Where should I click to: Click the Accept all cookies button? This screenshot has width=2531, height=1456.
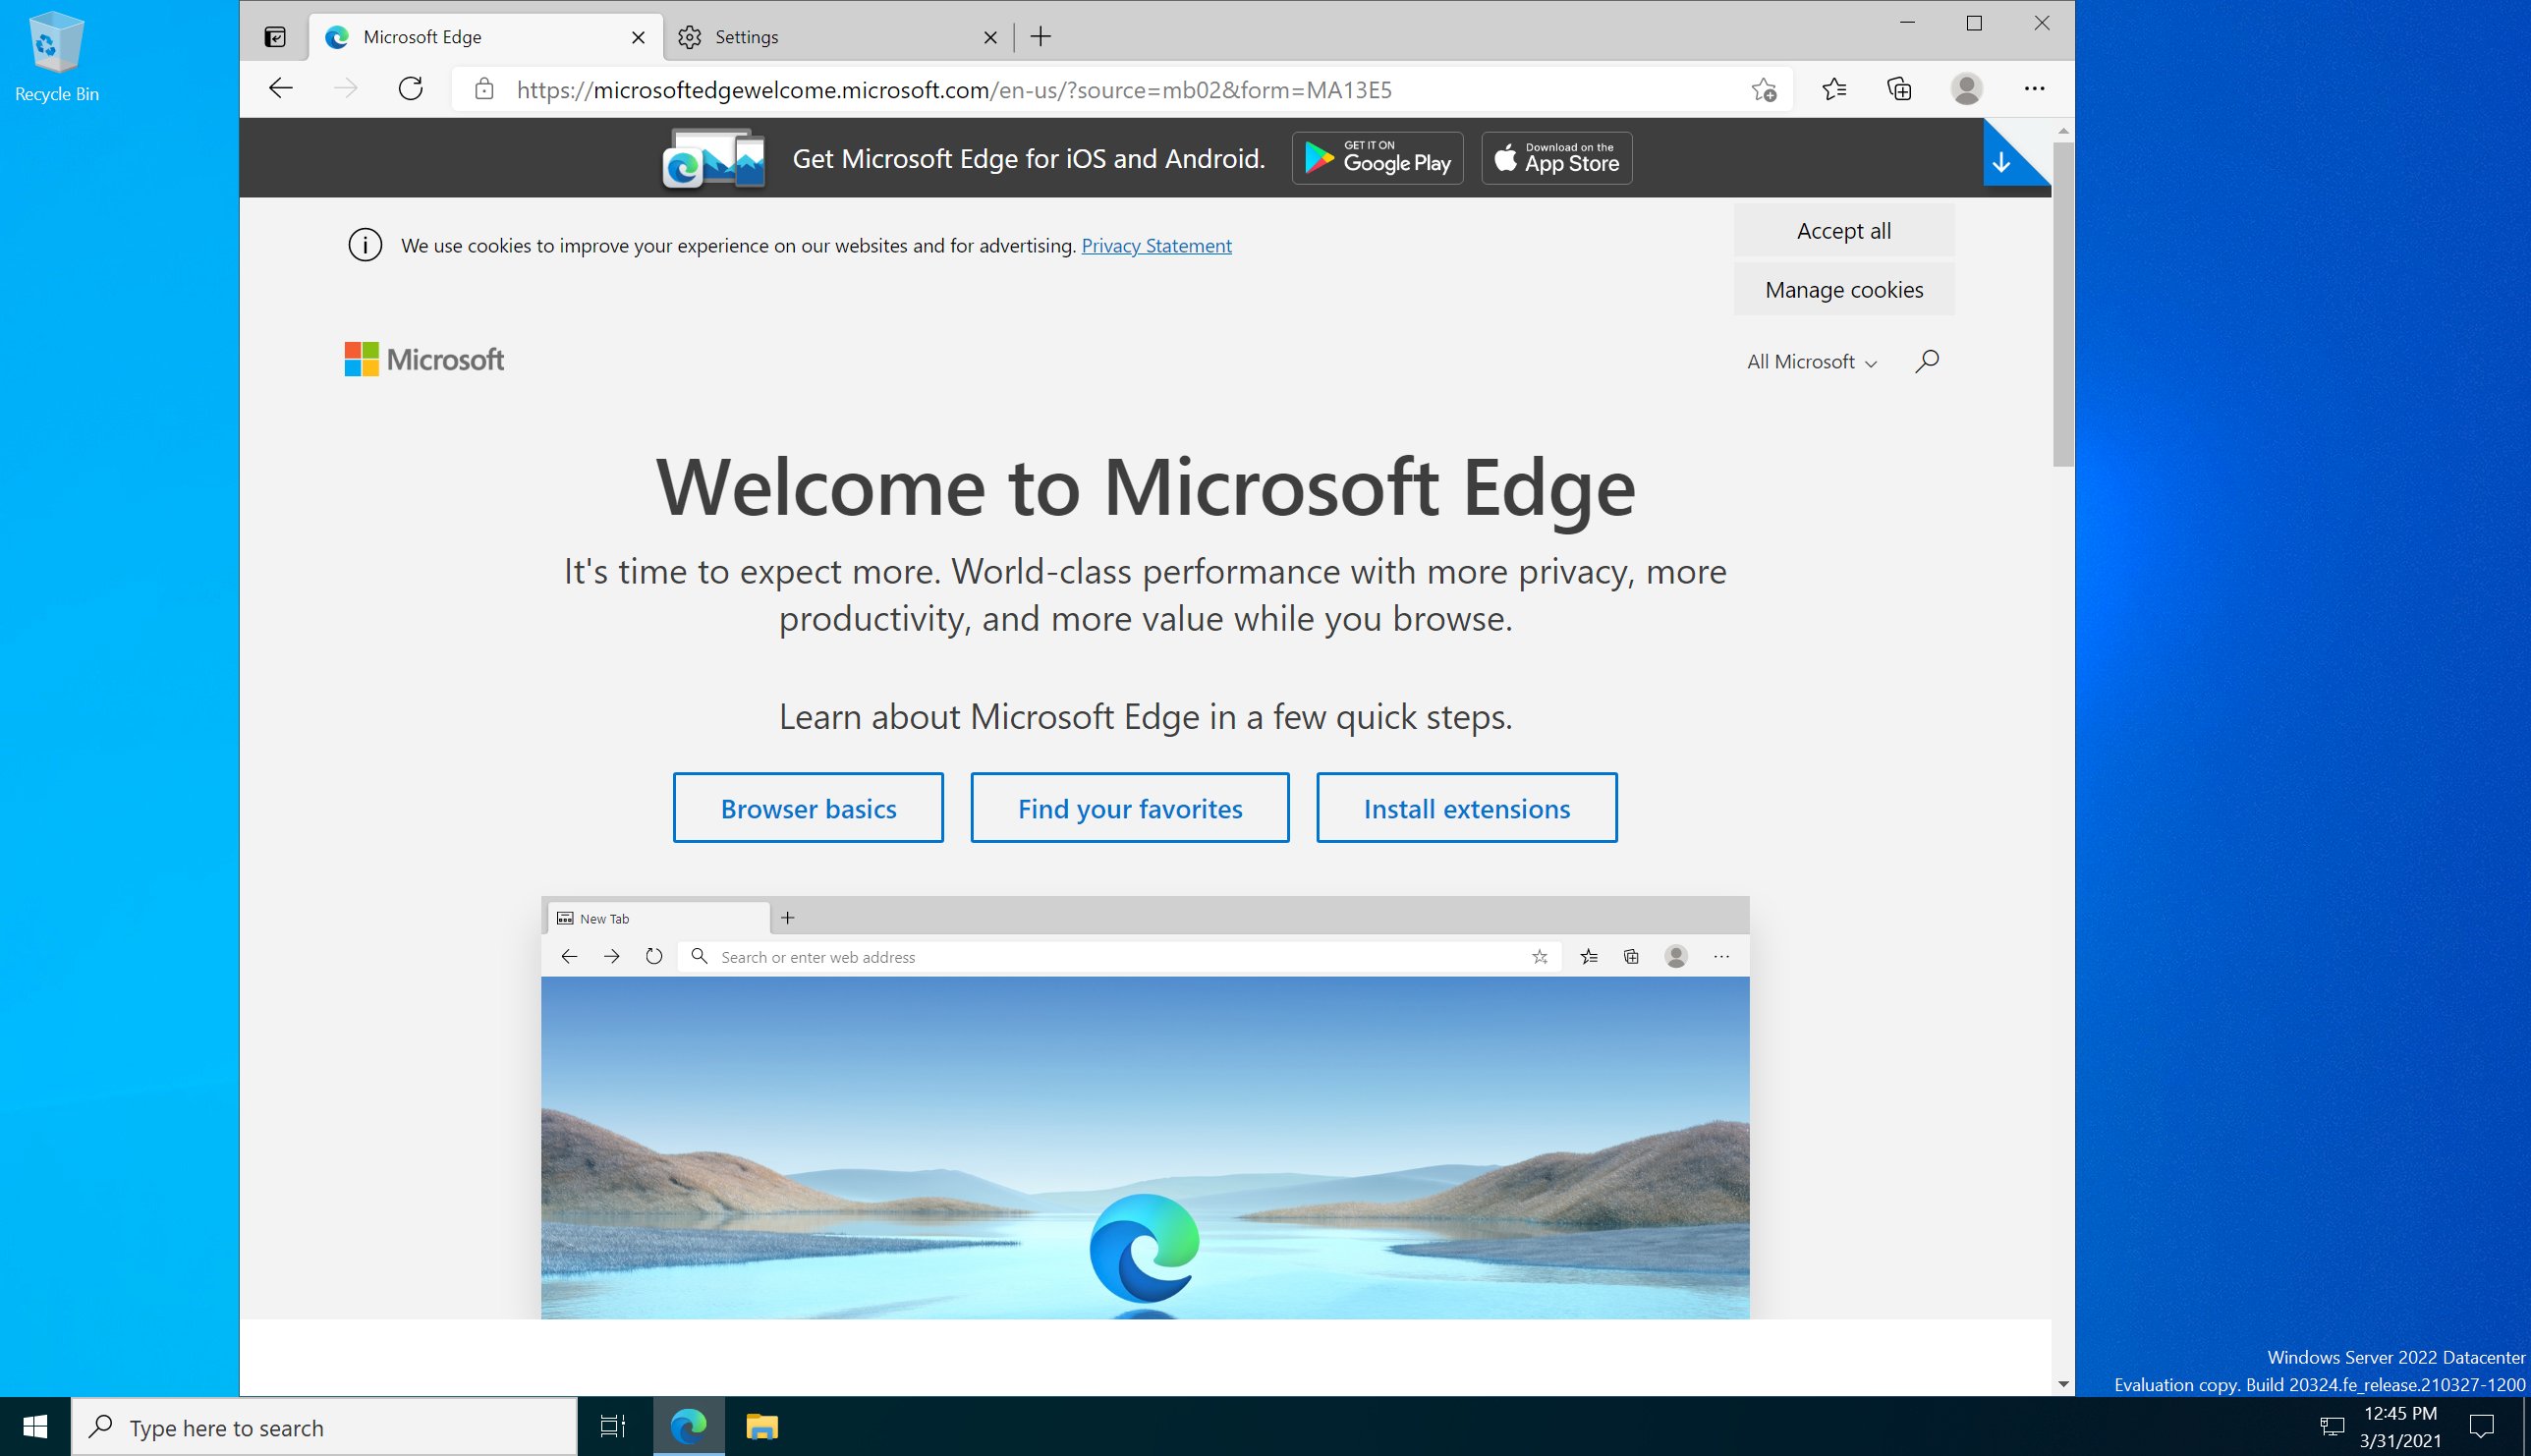pos(1843,231)
